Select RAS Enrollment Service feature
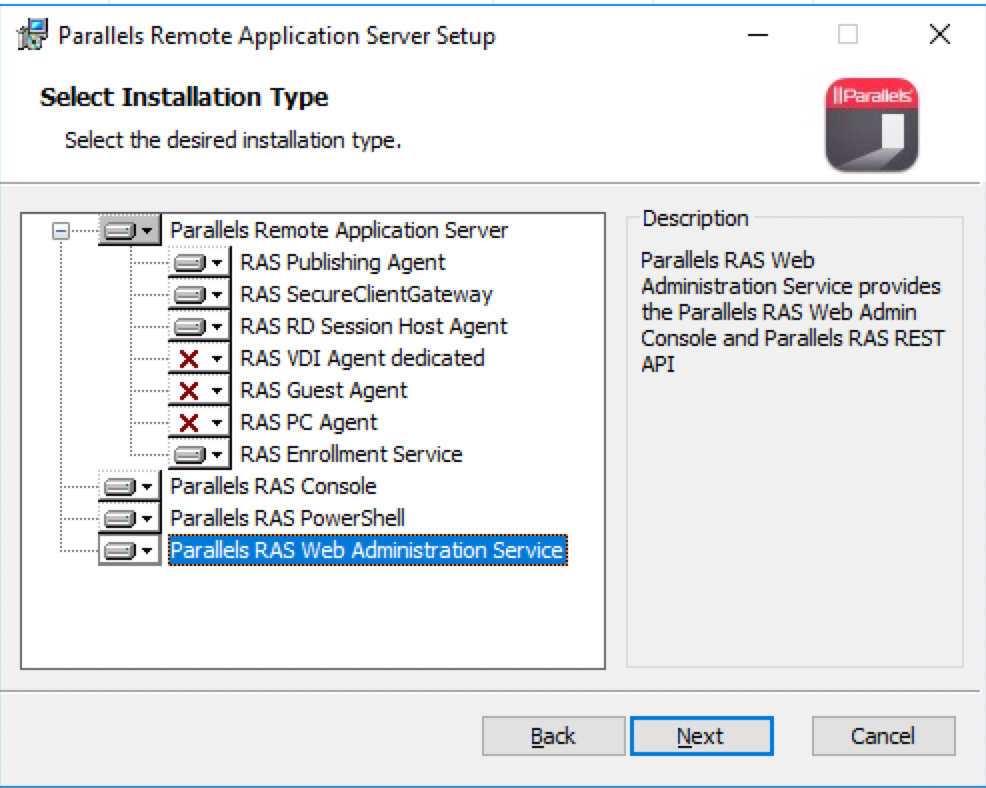 [x=352, y=454]
